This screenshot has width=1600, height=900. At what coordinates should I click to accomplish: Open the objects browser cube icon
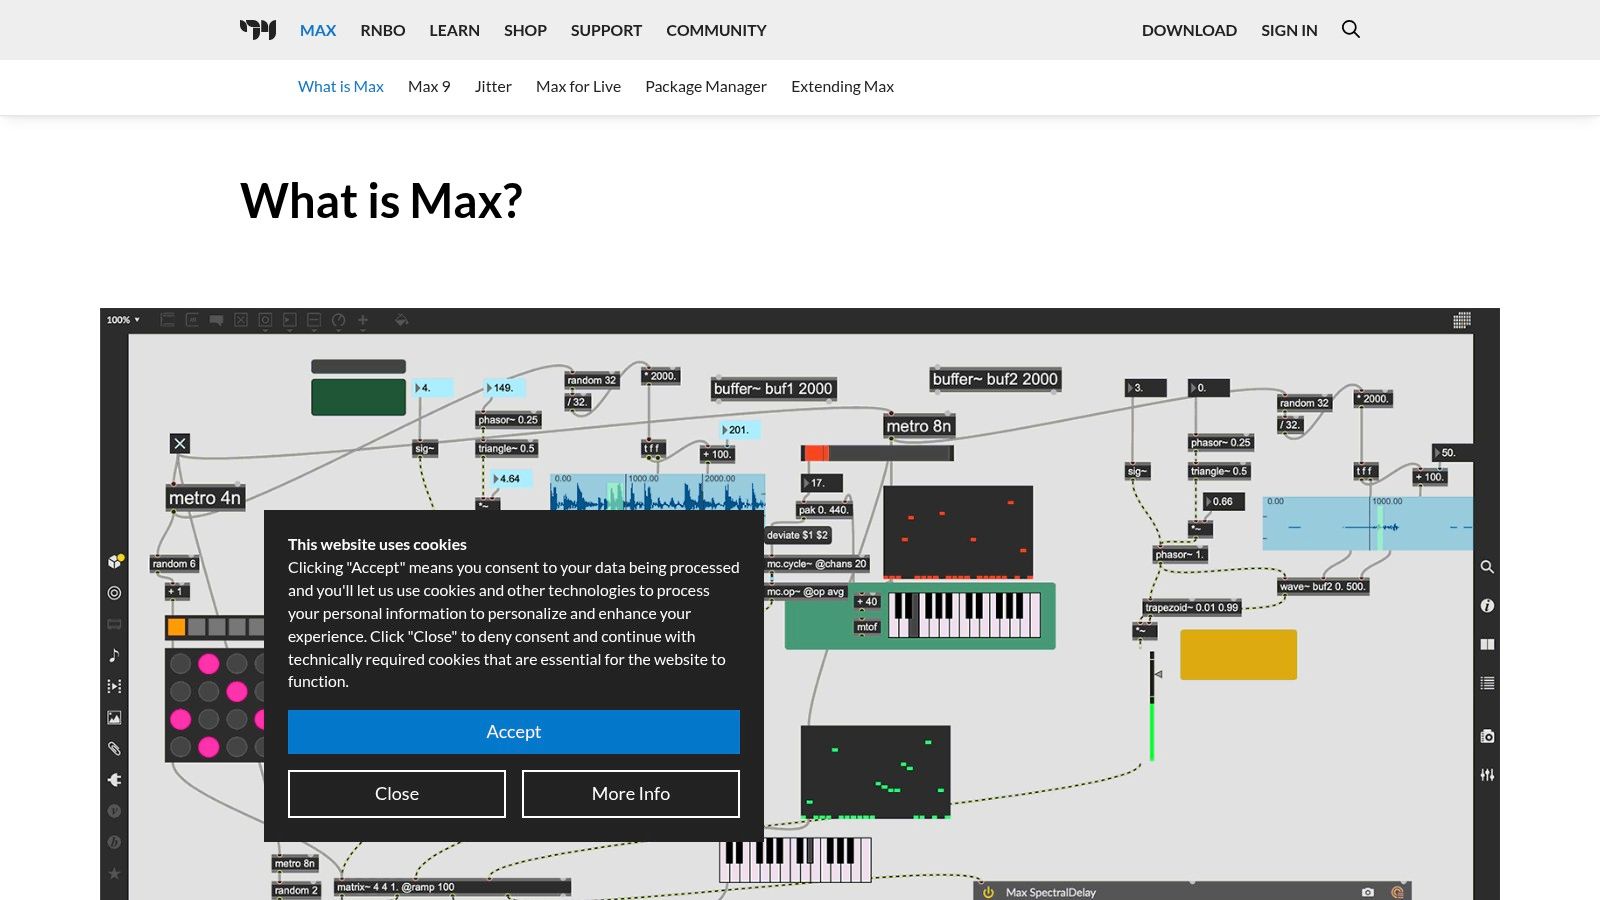point(115,561)
